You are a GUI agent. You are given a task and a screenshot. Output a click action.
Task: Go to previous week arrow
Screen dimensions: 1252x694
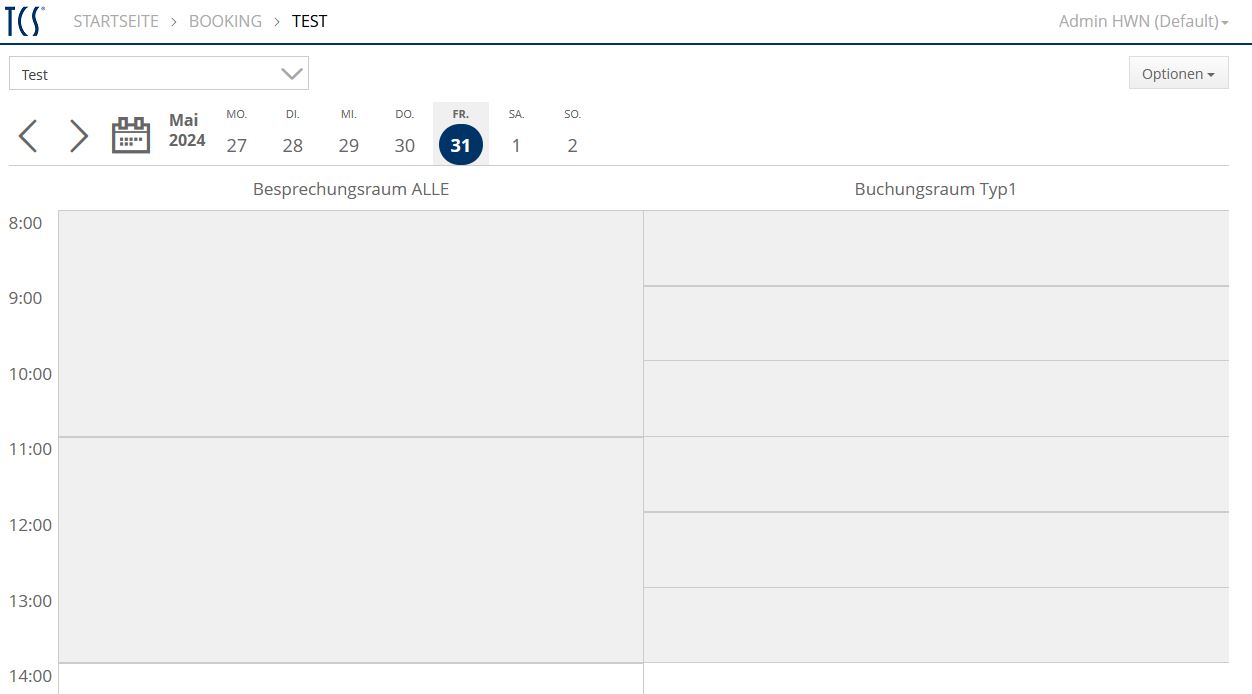tap(28, 136)
